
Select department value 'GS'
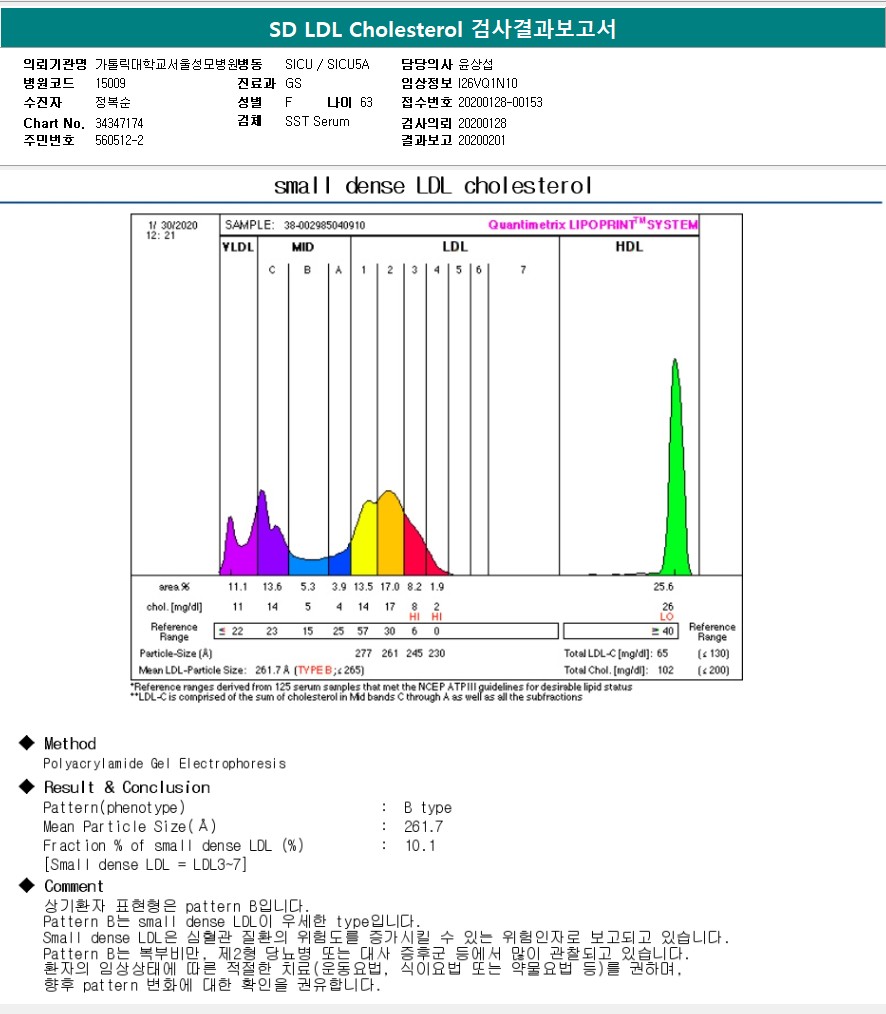click(293, 83)
